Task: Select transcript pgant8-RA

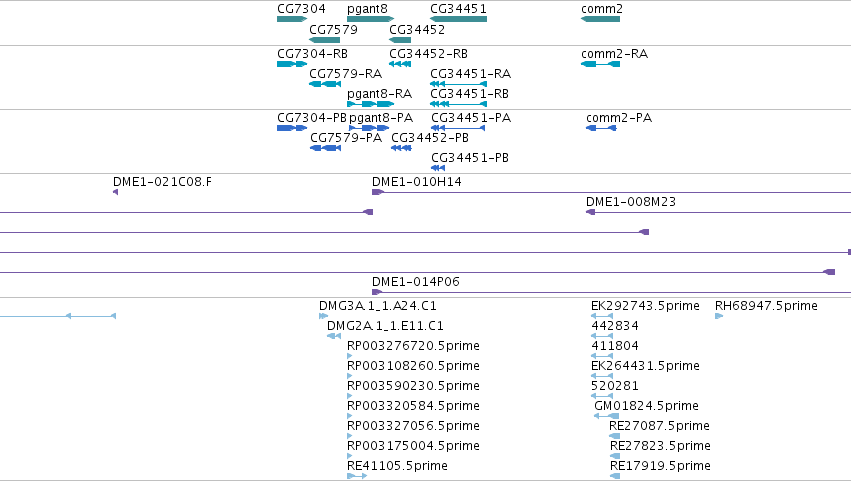Action: click(371, 104)
